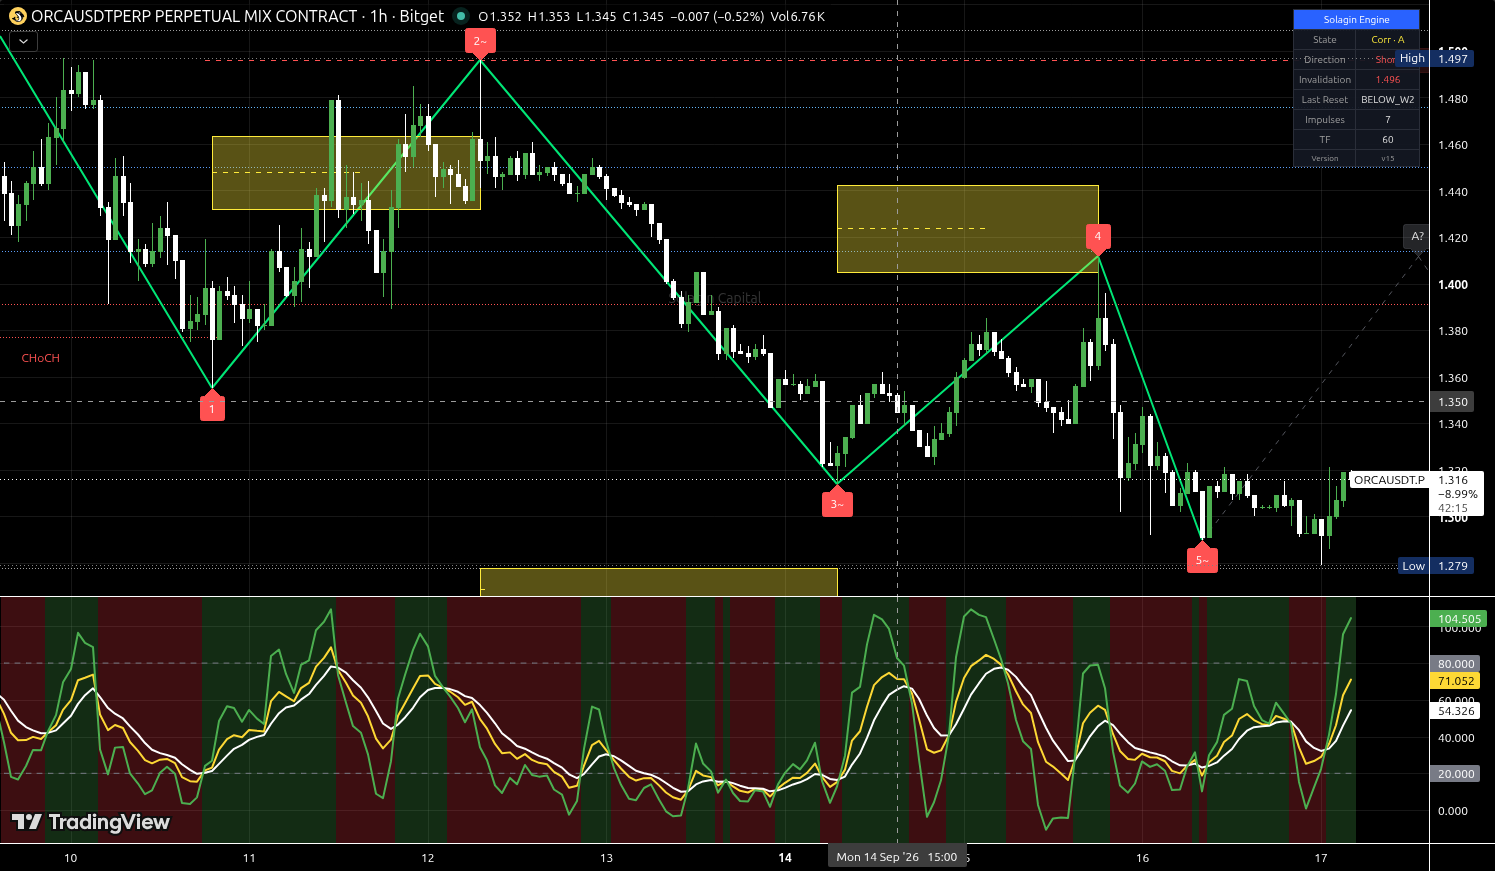Click the High 1.497 price label

pyautogui.click(x=1435, y=59)
